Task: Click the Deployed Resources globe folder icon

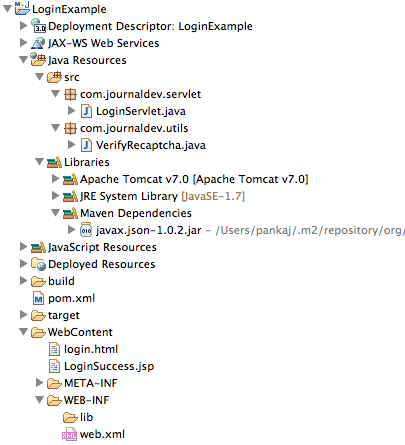Action: (x=38, y=264)
